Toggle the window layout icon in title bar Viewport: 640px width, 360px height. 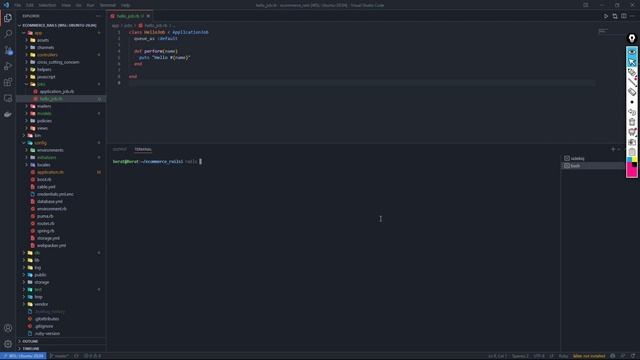click(x=586, y=5)
